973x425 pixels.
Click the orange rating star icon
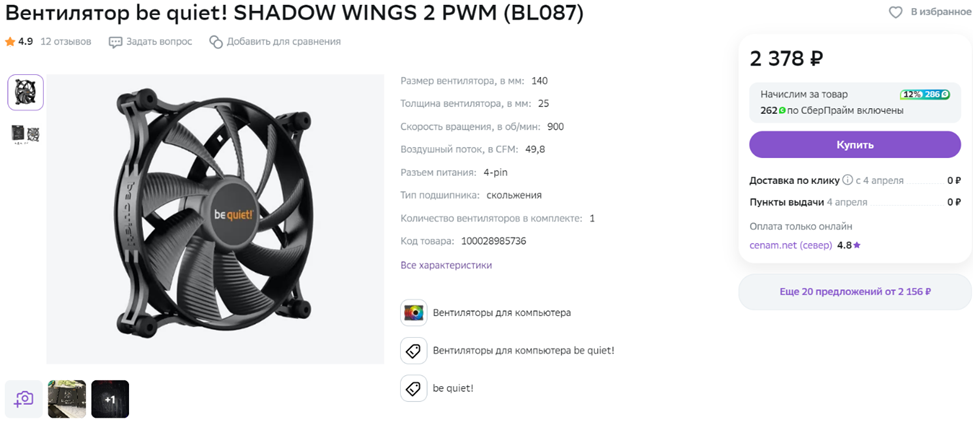tap(10, 42)
